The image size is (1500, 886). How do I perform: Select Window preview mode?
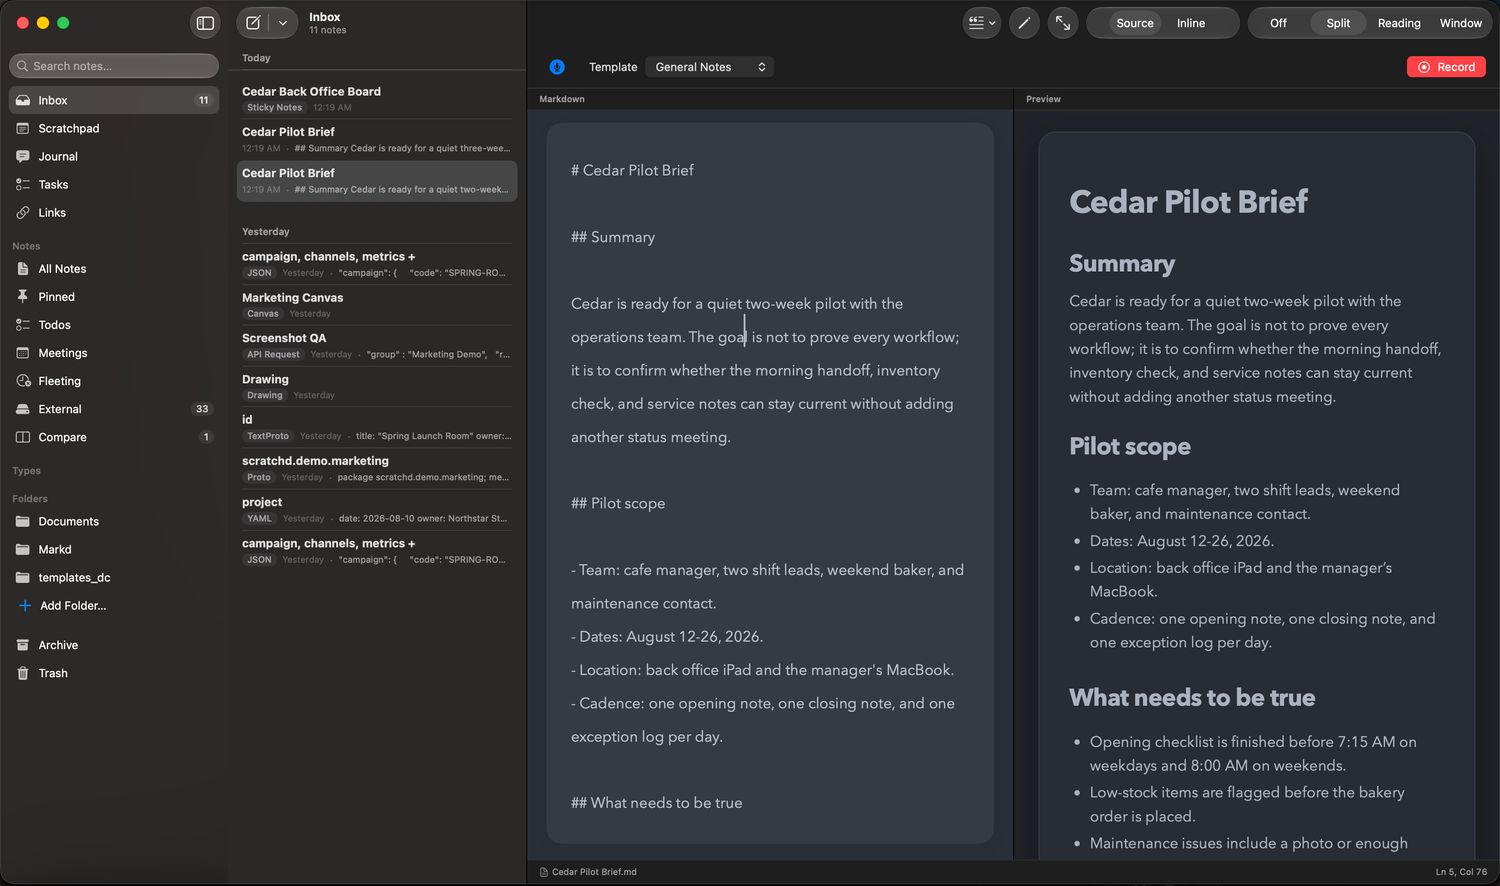[x=1460, y=23]
